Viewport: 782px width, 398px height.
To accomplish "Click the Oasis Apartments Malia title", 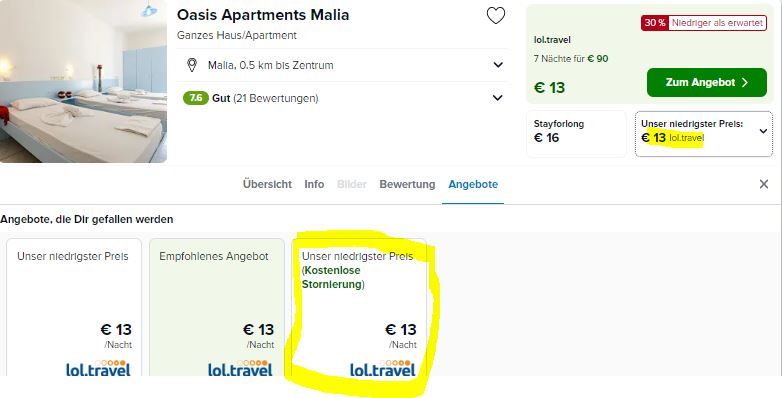I will click(x=263, y=15).
